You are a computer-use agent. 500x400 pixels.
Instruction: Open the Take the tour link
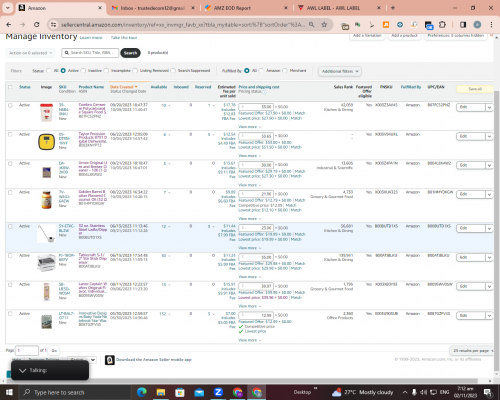[124, 38]
